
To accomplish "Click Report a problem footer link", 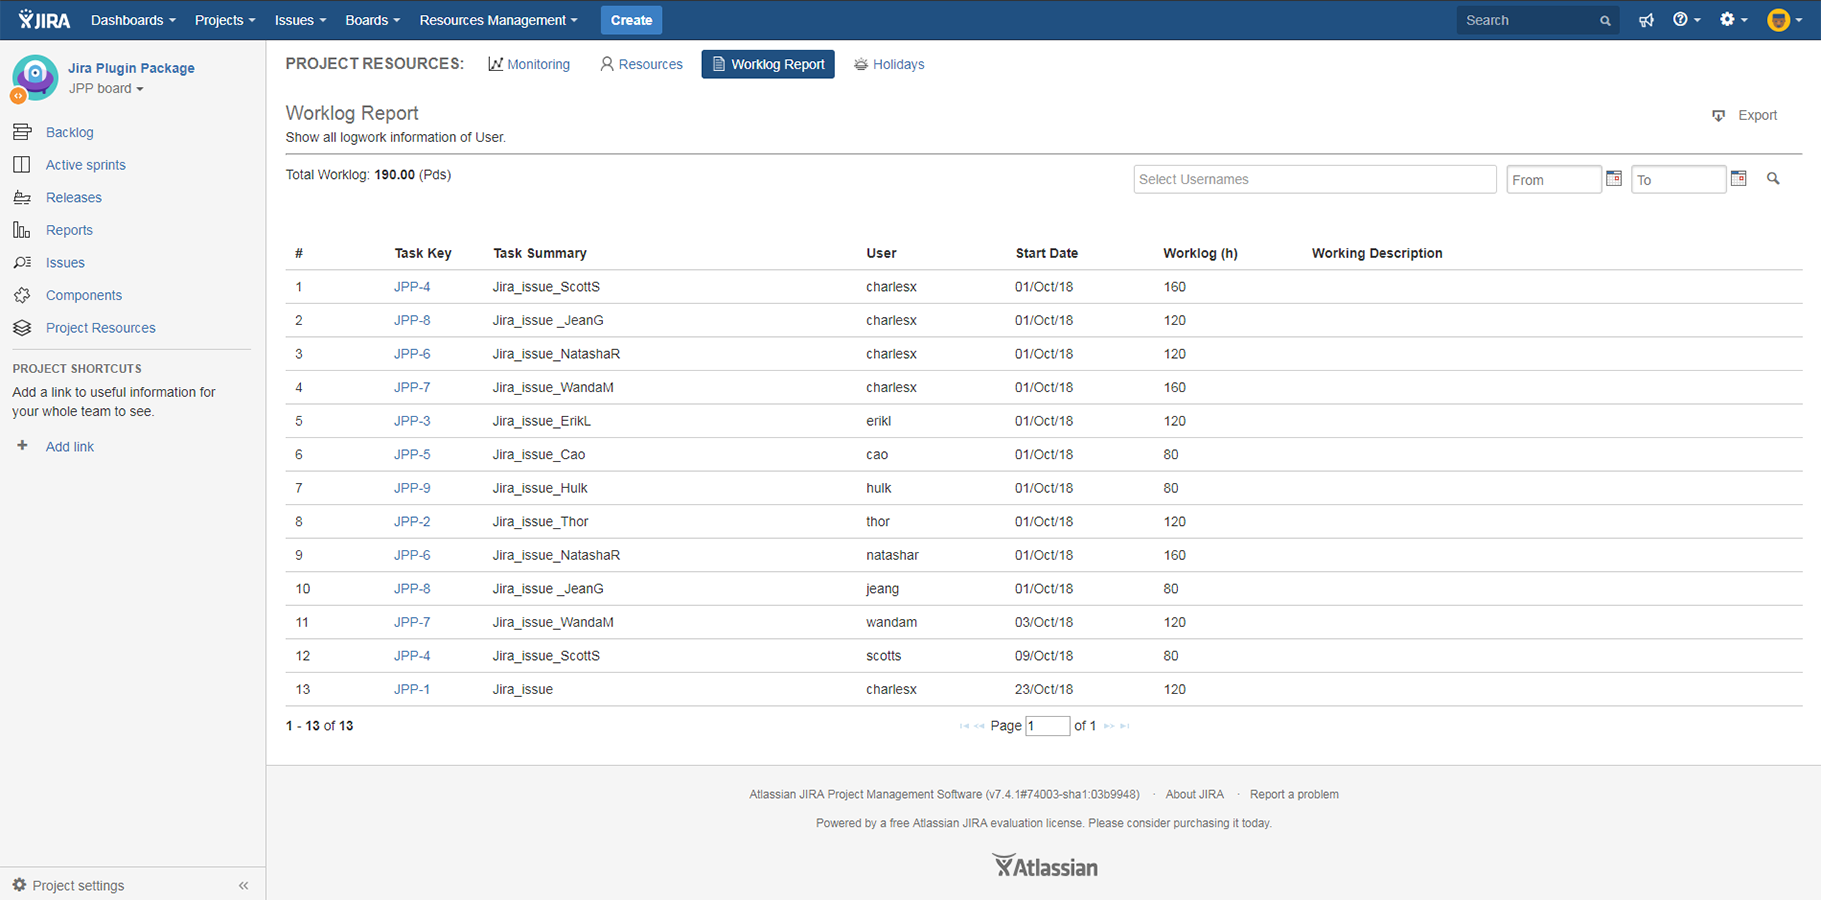I will (1294, 795).
